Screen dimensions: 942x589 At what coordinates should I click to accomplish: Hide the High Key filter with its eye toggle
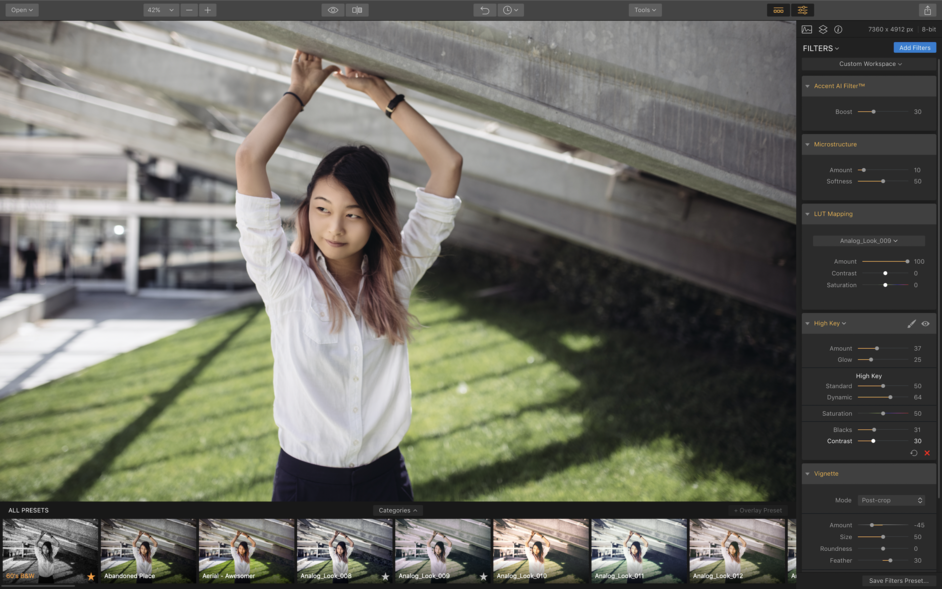pos(927,323)
